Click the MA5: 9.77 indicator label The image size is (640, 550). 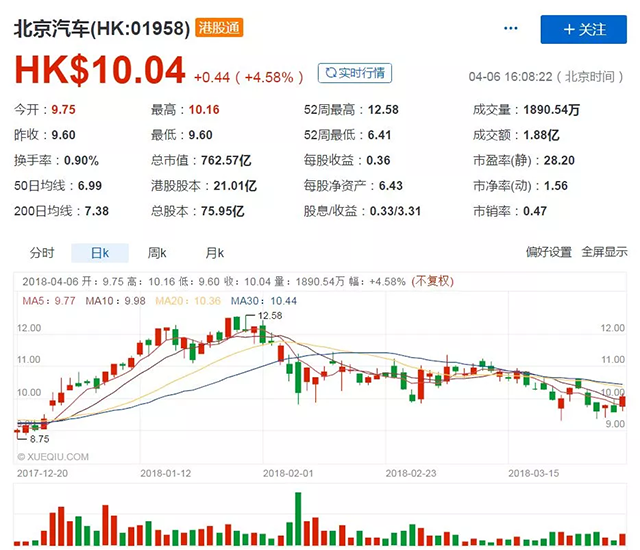[49, 301]
